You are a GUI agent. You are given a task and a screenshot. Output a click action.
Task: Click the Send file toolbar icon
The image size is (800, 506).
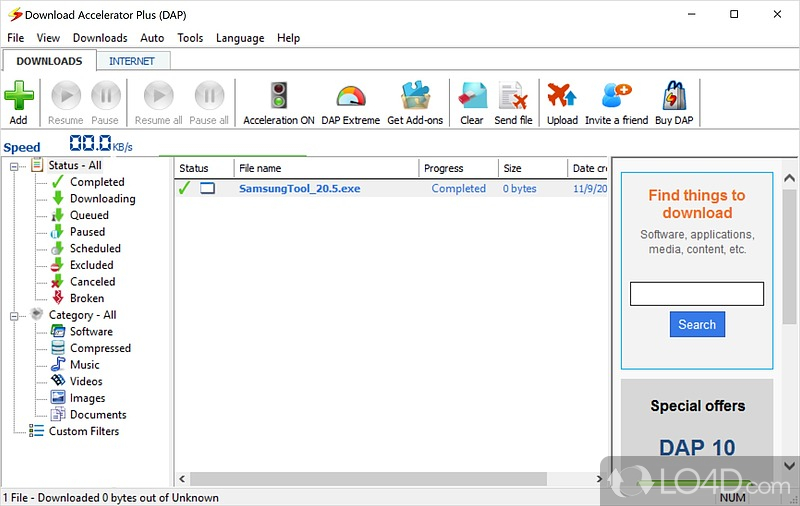tap(513, 98)
